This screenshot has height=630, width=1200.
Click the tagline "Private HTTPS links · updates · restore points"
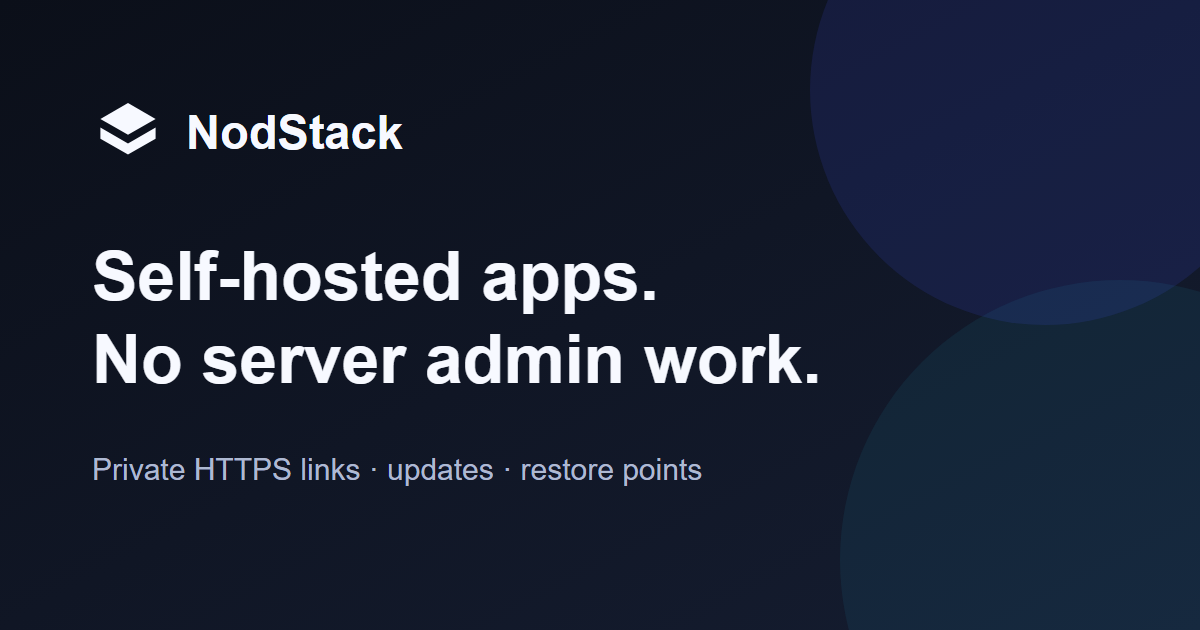[x=397, y=470]
